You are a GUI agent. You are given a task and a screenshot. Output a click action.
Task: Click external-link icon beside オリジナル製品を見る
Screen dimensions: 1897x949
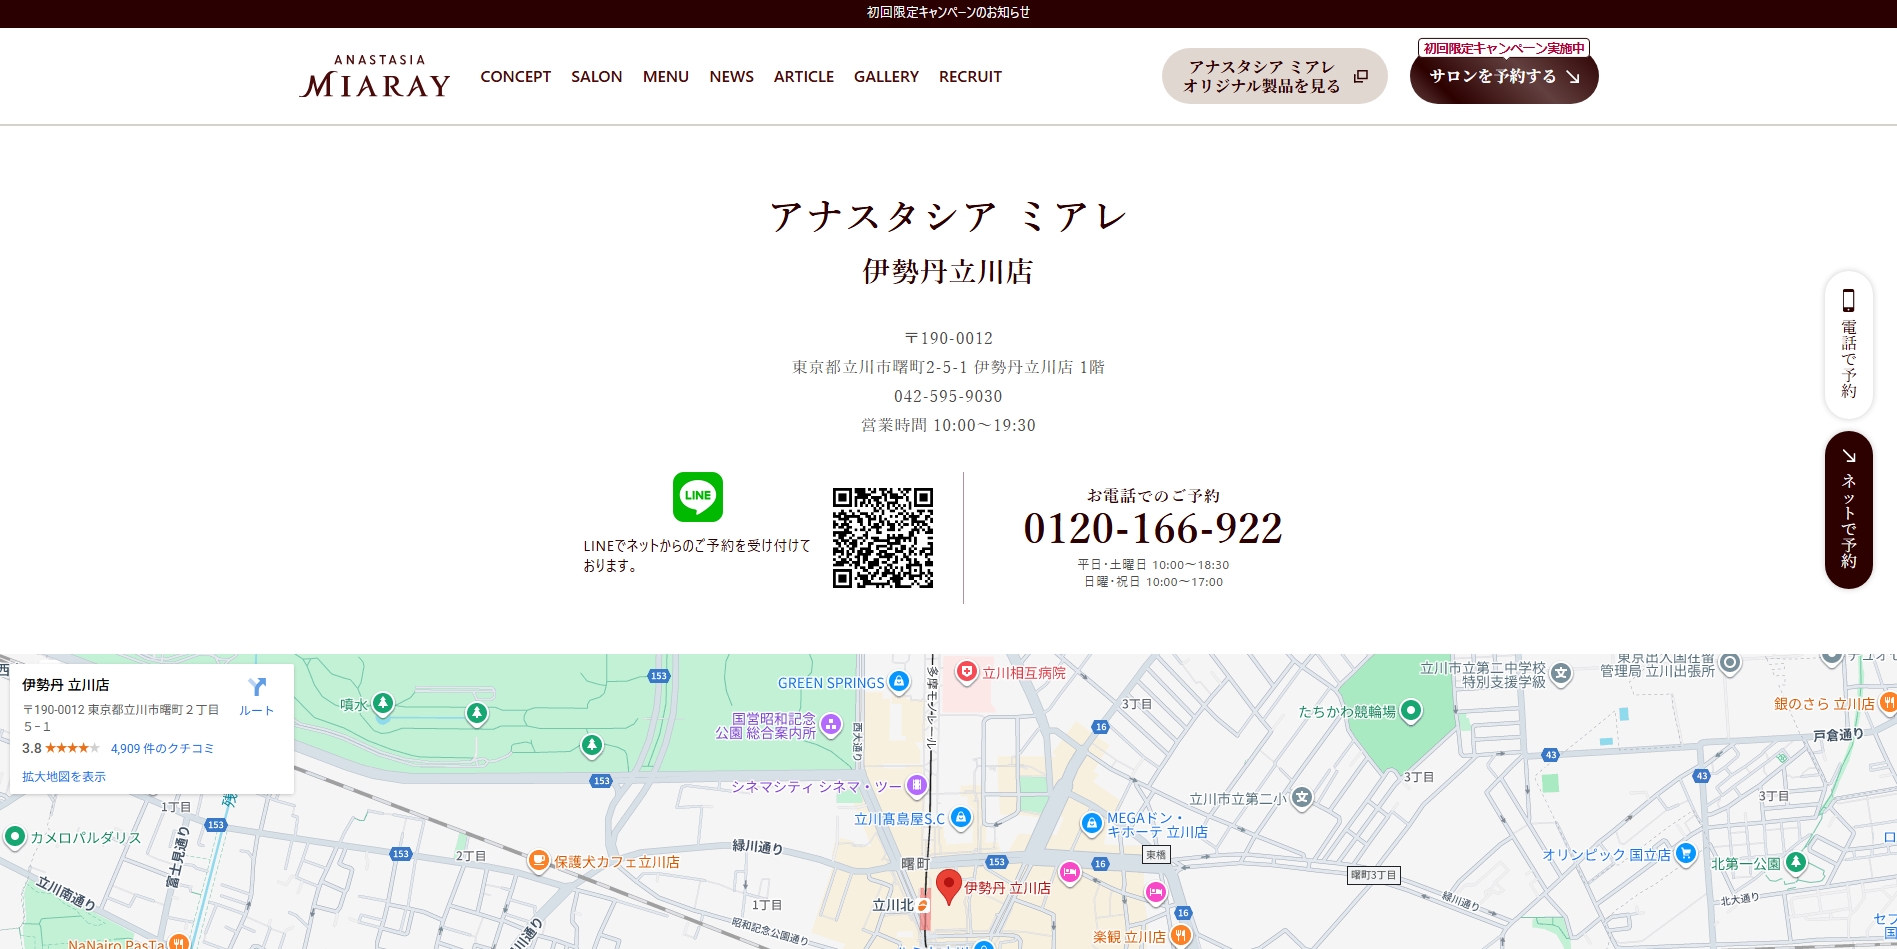pyautogui.click(x=1359, y=75)
